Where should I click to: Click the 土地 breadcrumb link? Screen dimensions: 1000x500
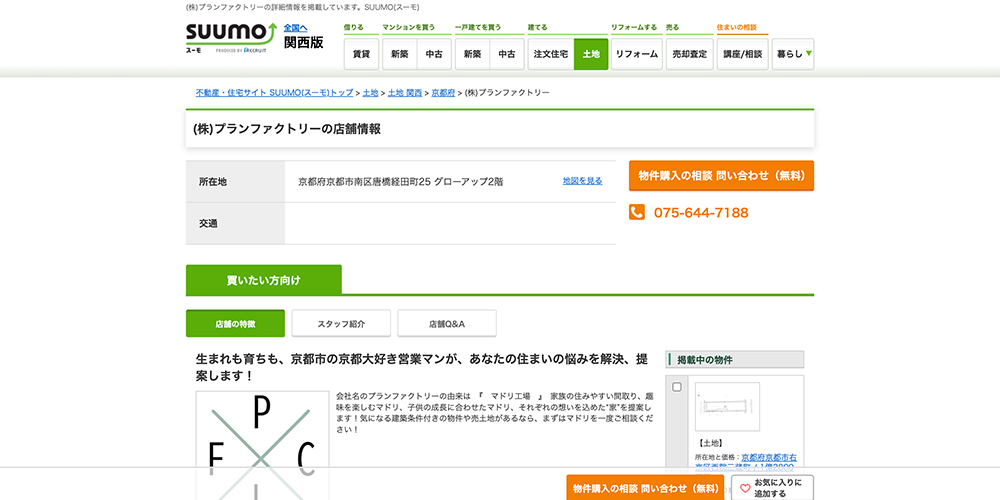370,92
